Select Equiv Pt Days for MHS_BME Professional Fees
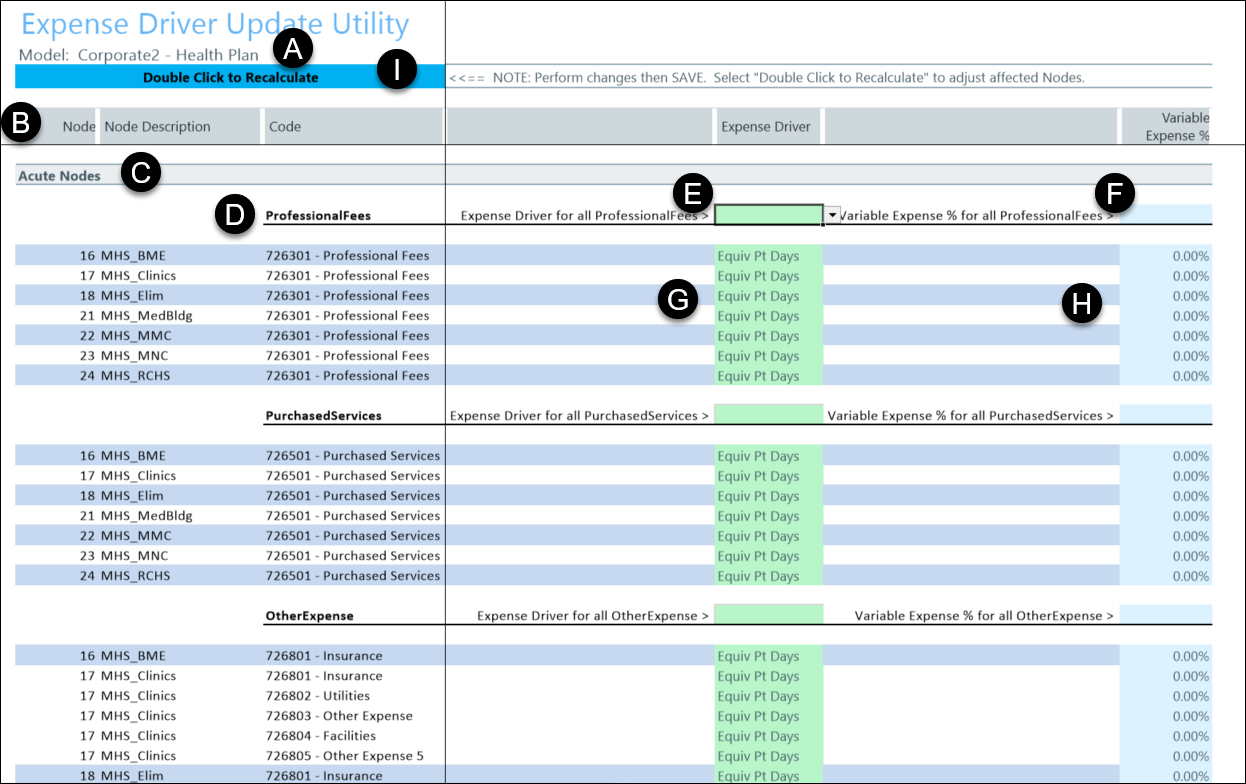The width and height of the screenshot is (1246, 784). pyautogui.click(x=769, y=255)
